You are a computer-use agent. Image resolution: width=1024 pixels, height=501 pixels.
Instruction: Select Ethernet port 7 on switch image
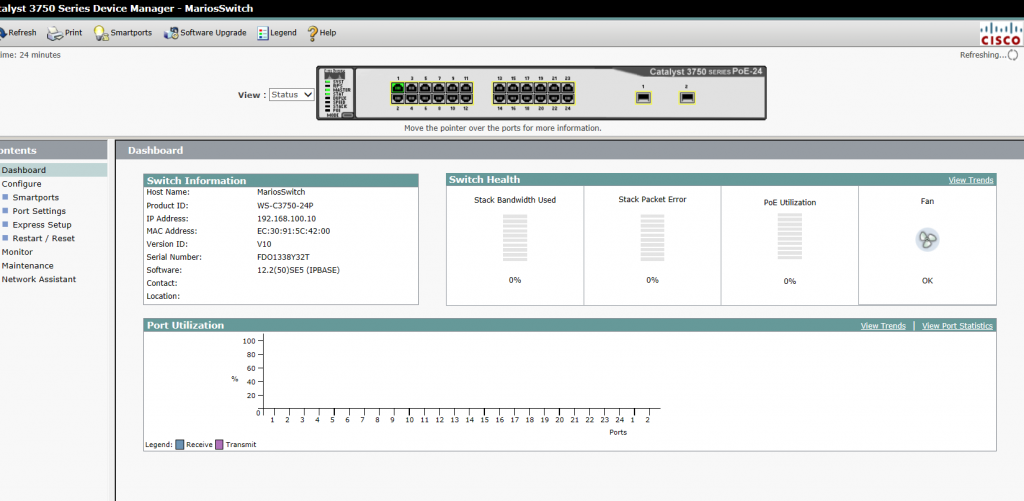(x=439, y=88)
